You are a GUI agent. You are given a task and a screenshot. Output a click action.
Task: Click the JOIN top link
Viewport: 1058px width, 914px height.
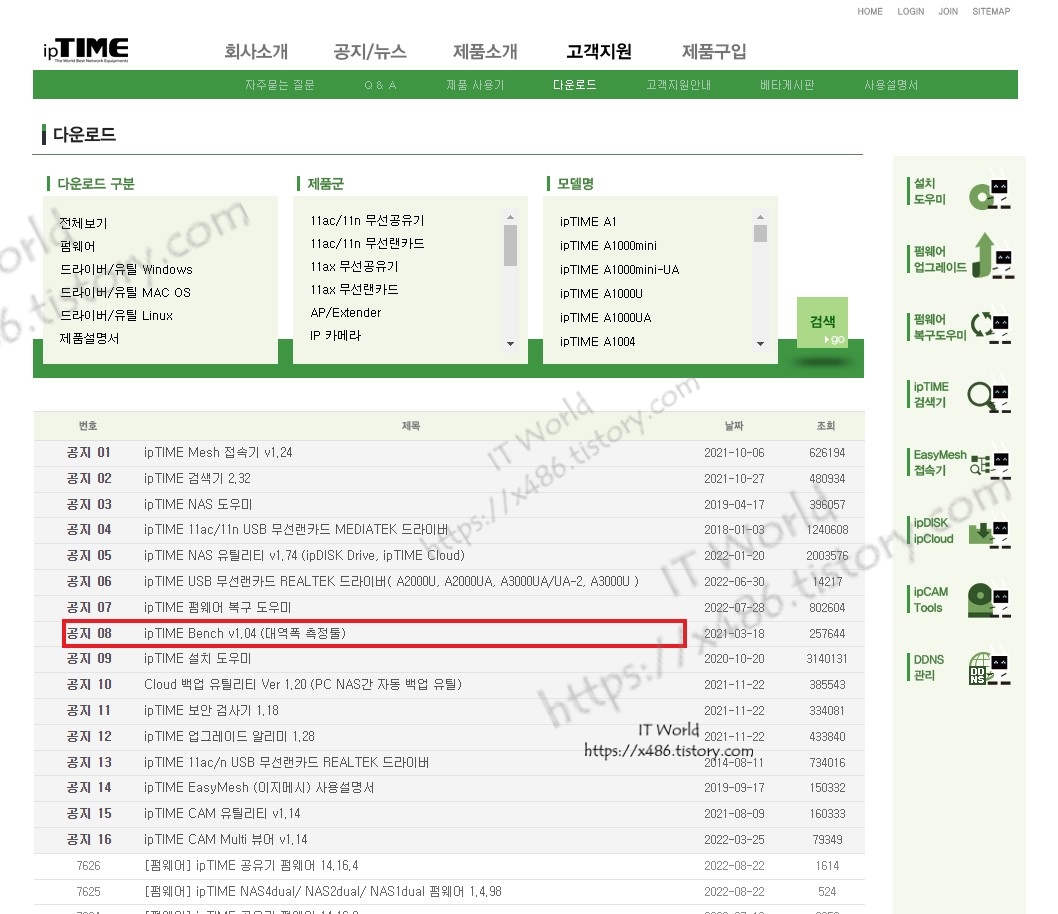pos(948,11)
